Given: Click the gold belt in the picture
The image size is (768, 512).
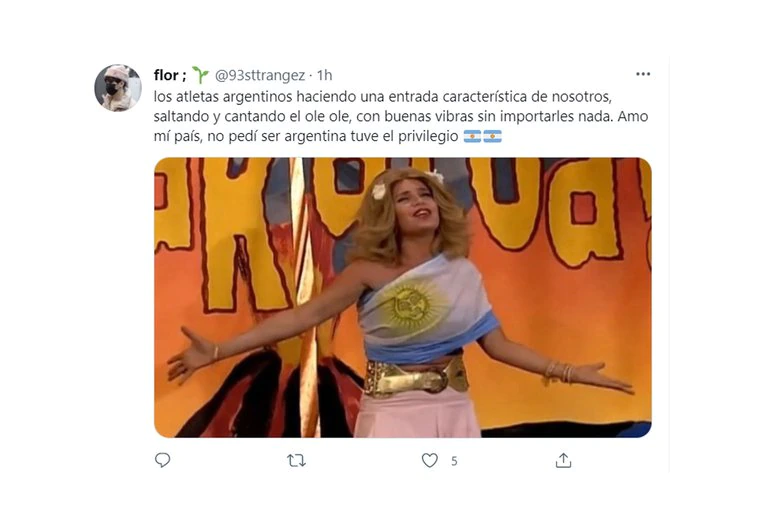Looking at the screenshot, I should pos(415,377).
